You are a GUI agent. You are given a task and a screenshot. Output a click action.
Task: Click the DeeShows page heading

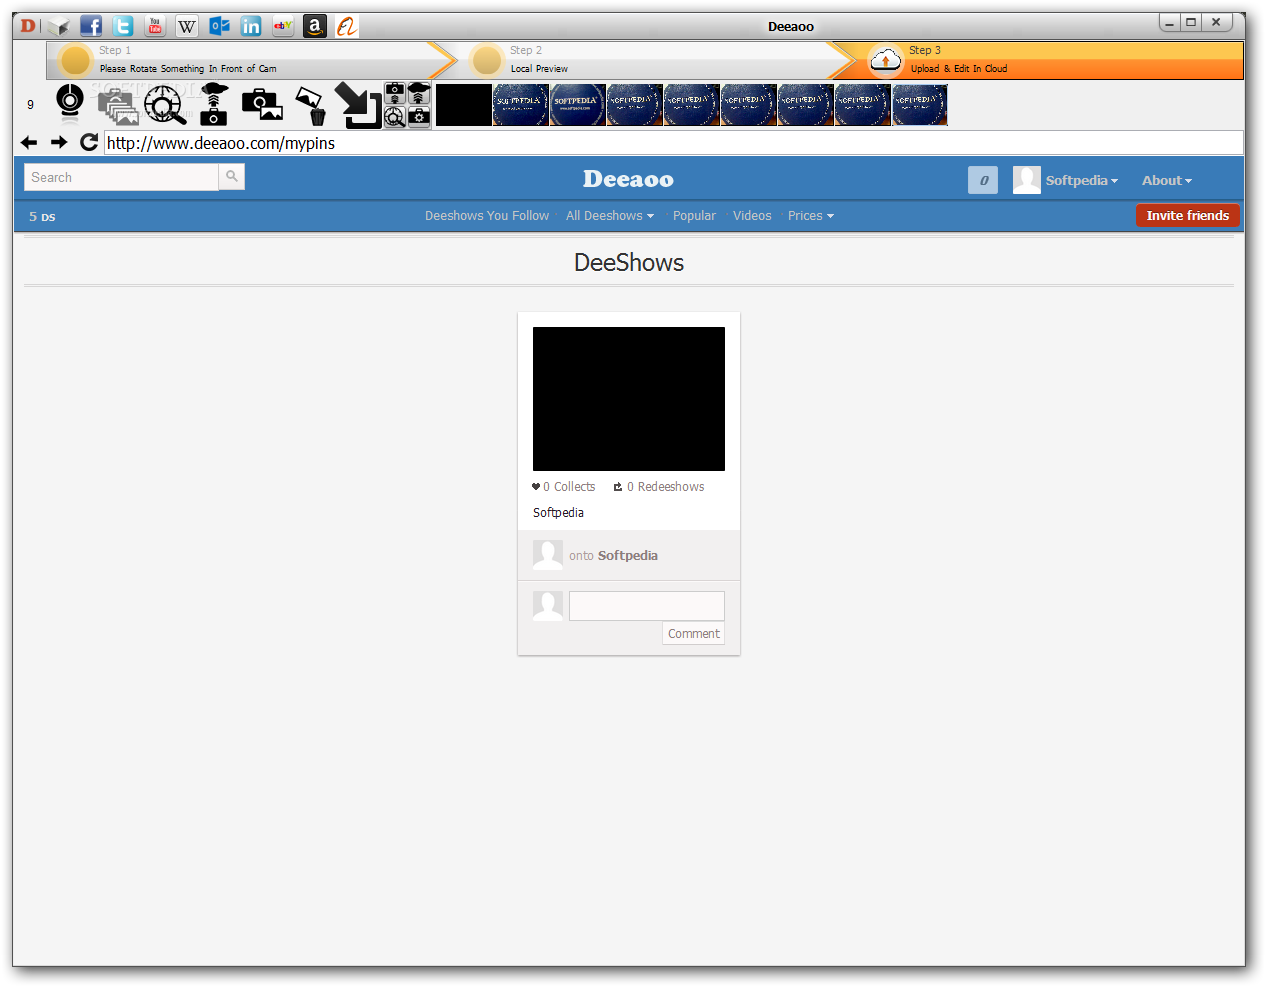point(629,263)
